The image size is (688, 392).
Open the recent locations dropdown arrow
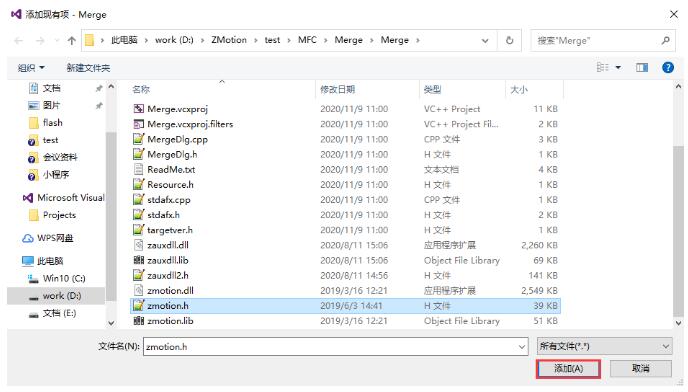57,41
